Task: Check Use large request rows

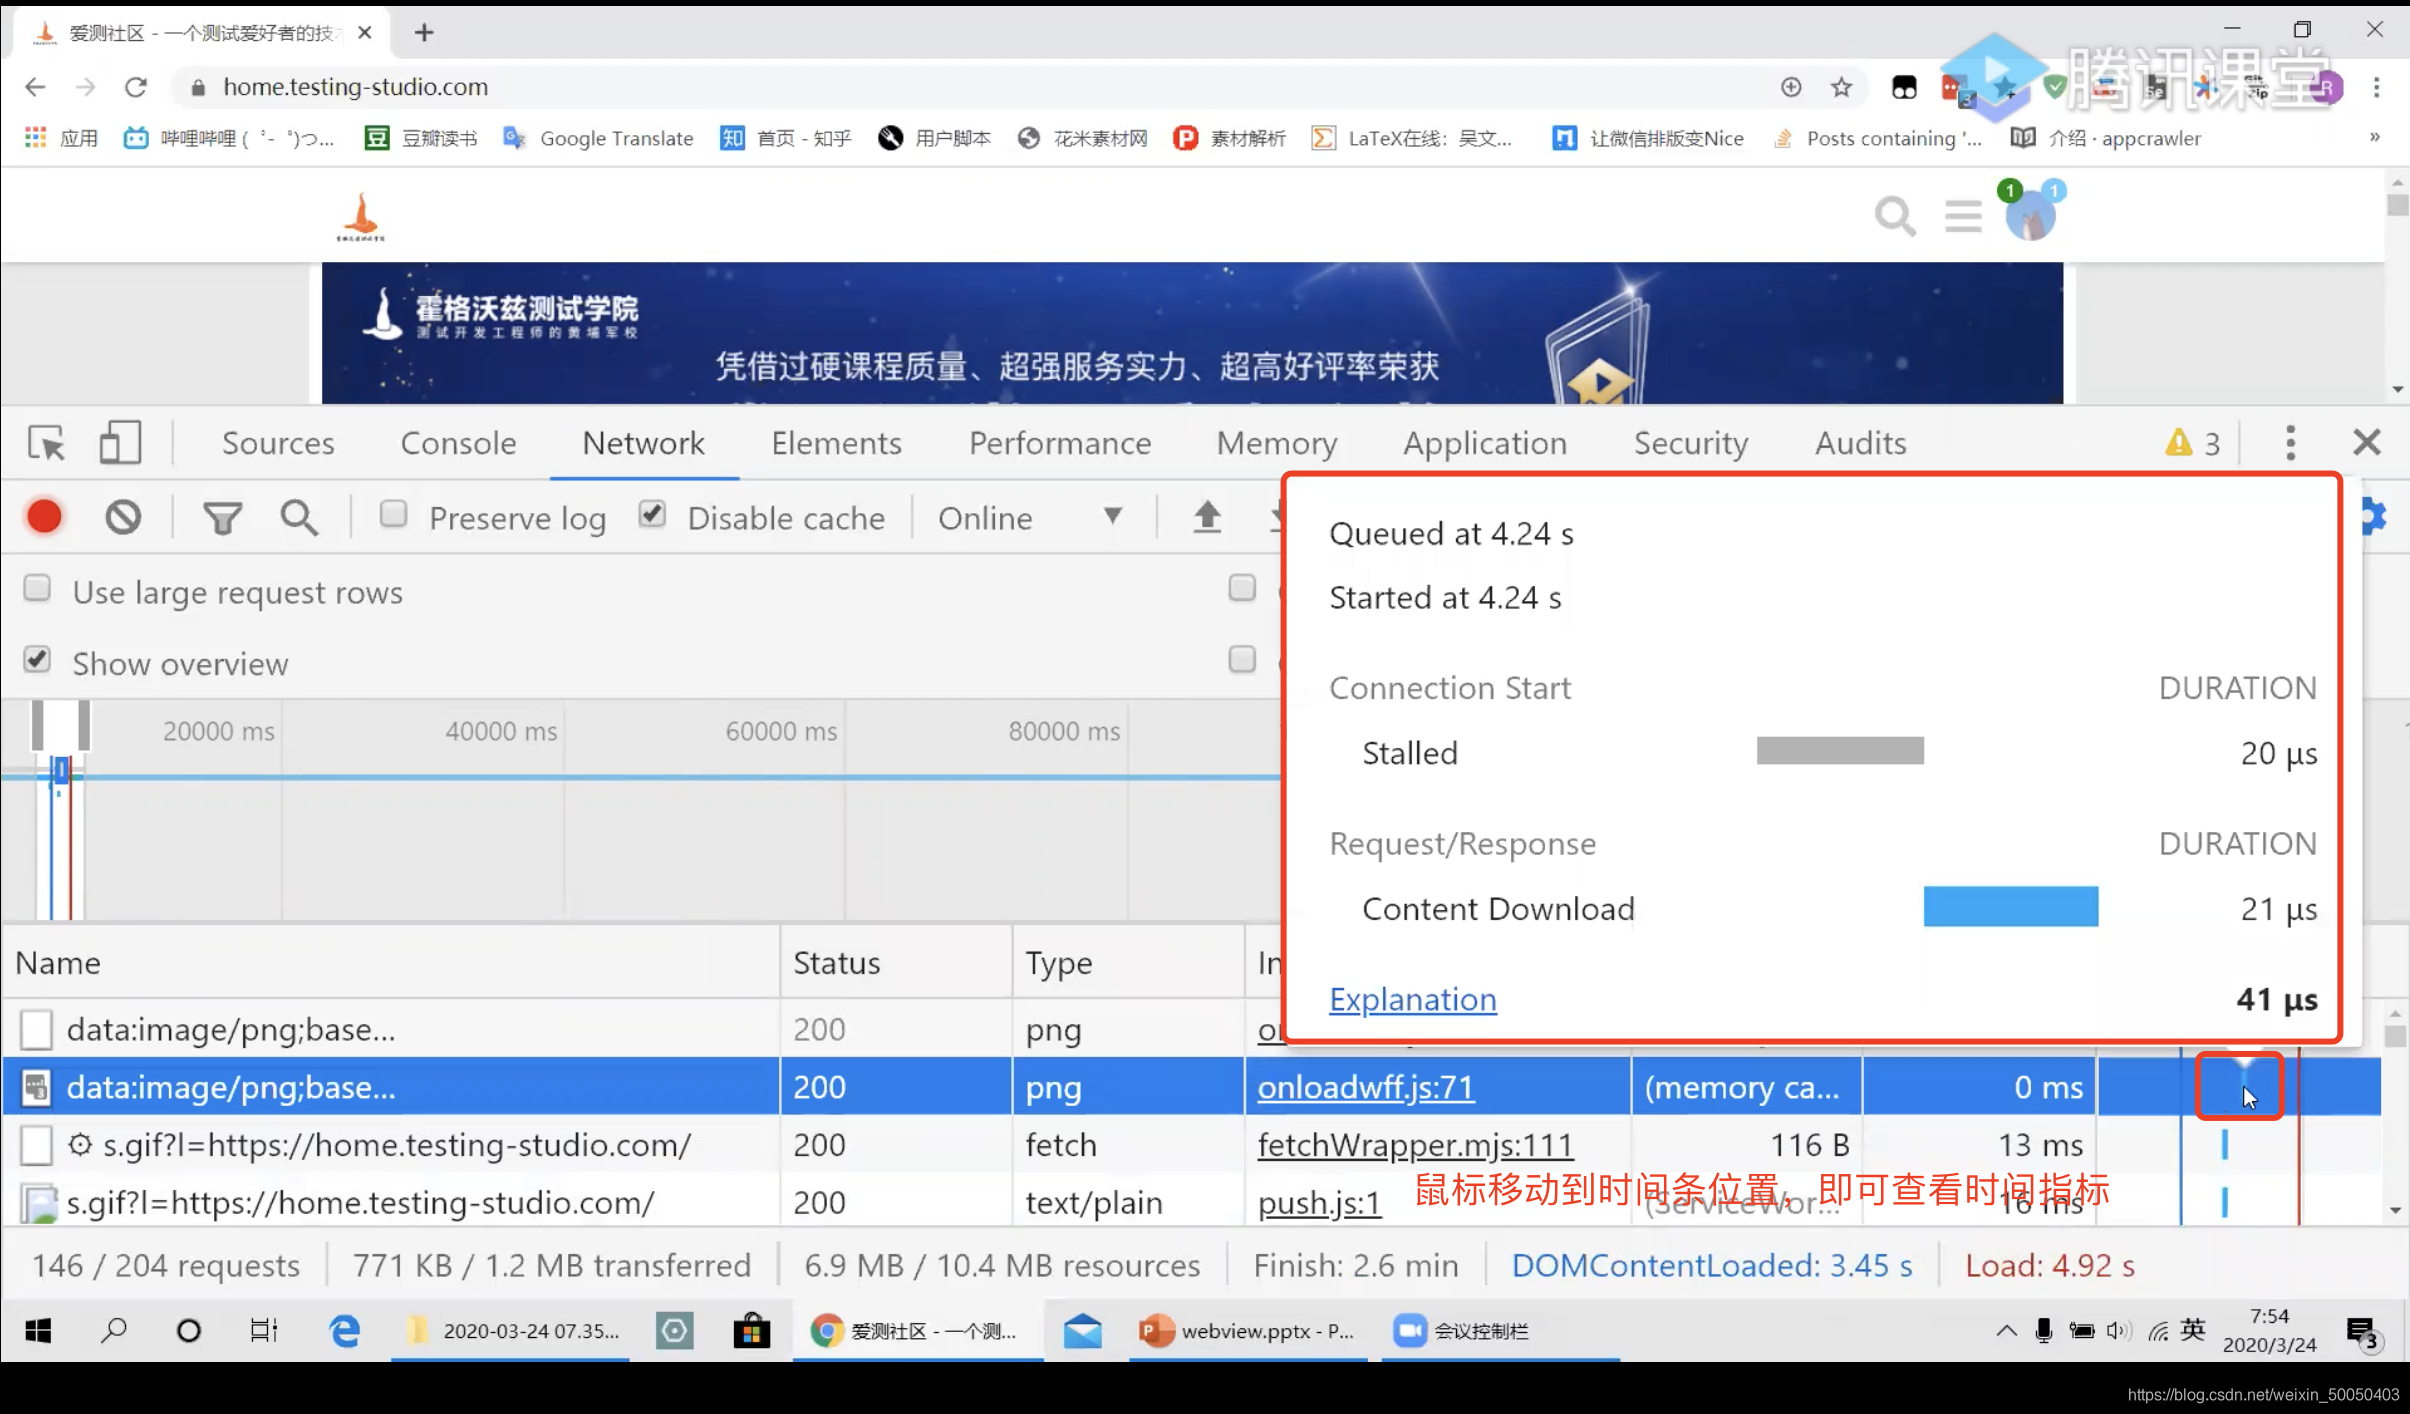Action: [x=37, y=588]
